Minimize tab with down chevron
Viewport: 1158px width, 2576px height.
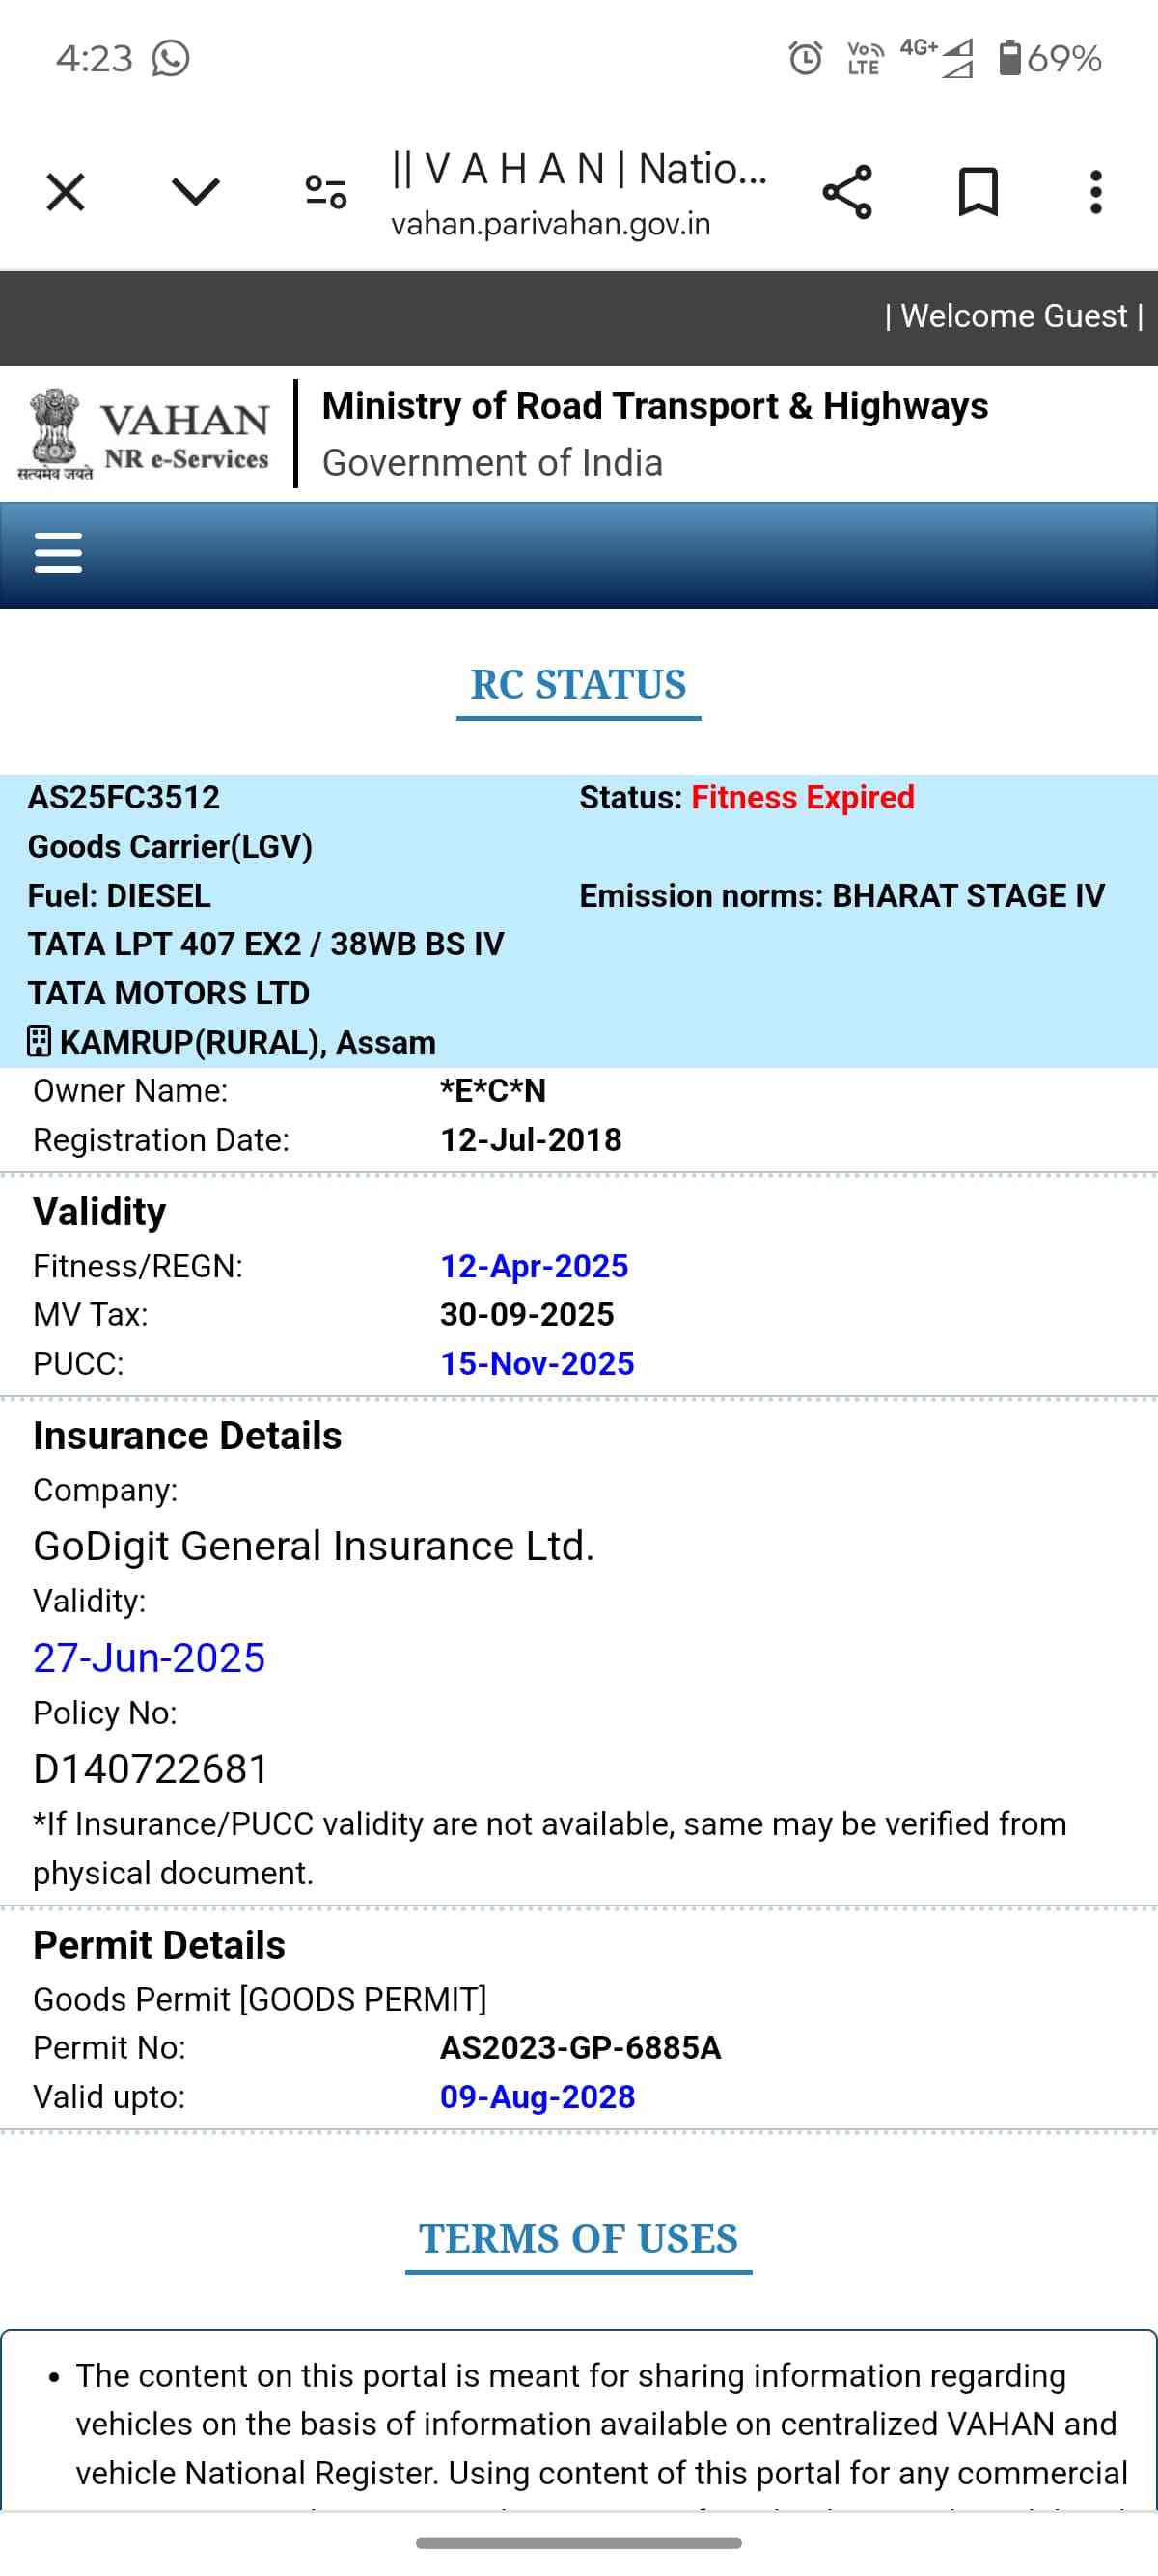pyautogui.click(x=196, y=192)
